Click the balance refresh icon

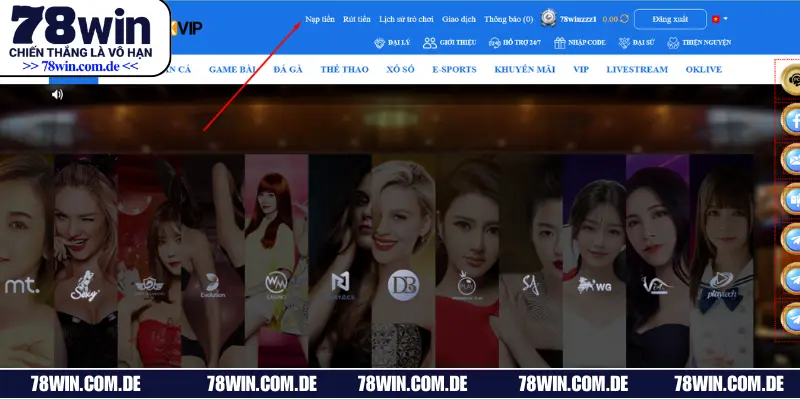(x=625, y=19)
